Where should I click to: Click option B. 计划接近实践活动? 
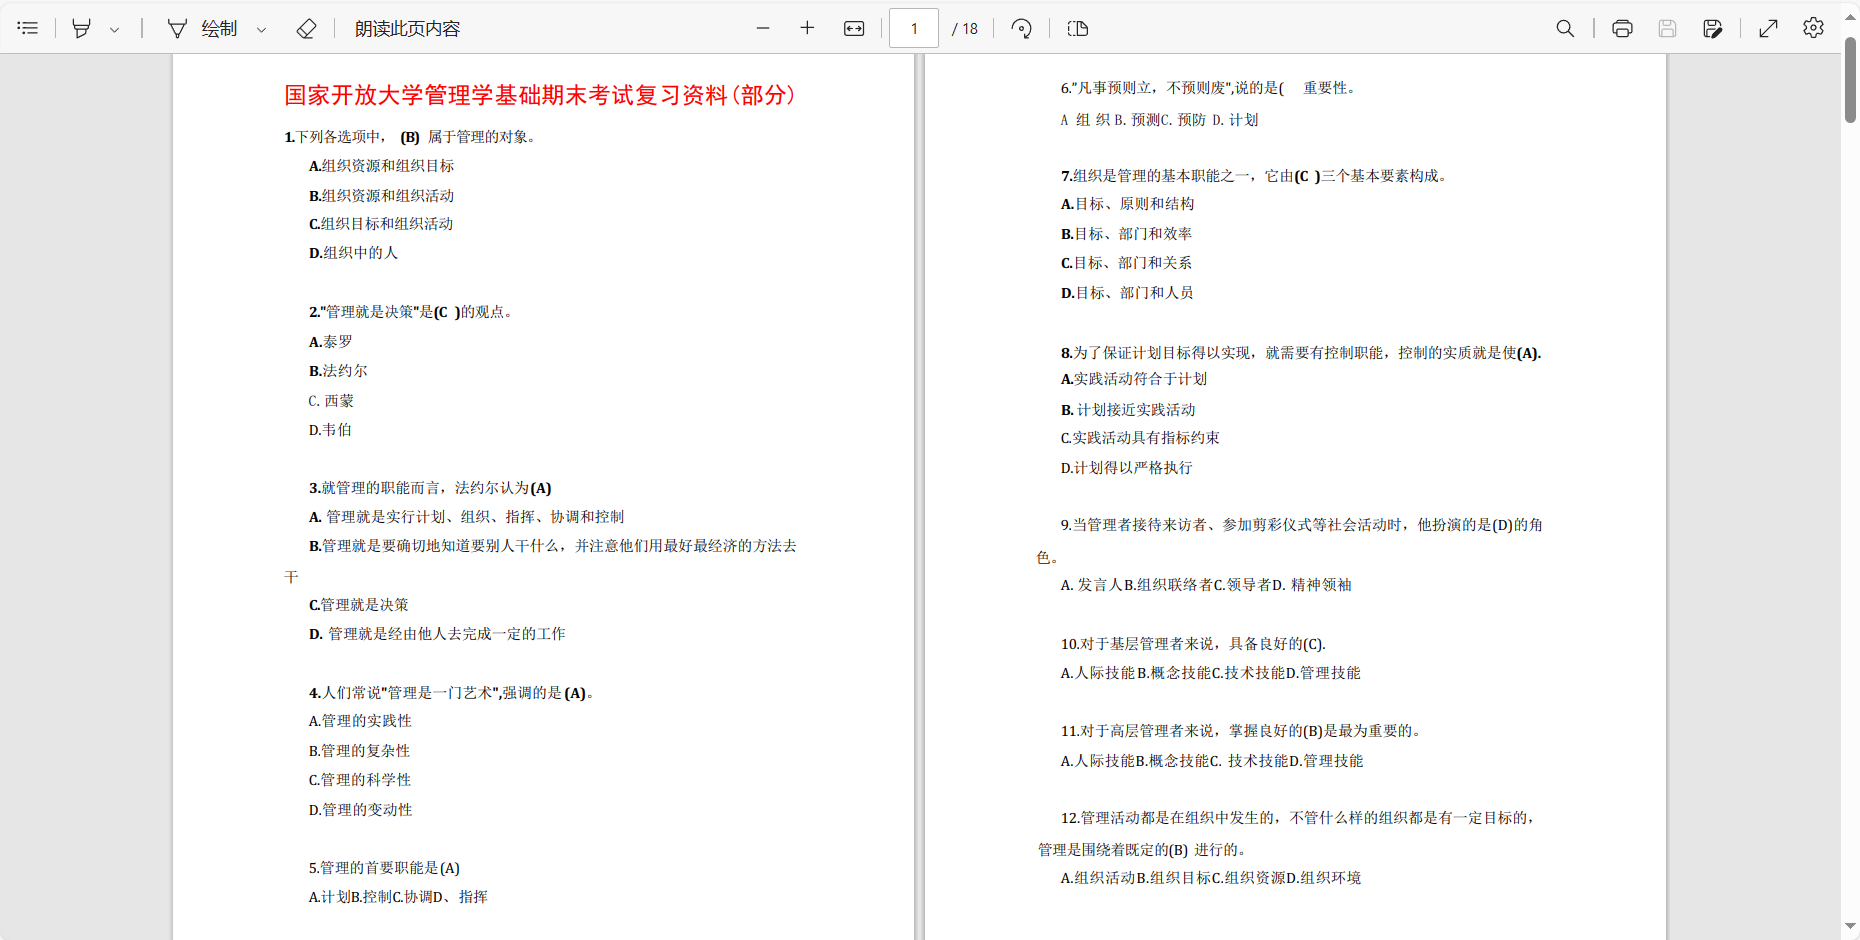click(1128, 410)
